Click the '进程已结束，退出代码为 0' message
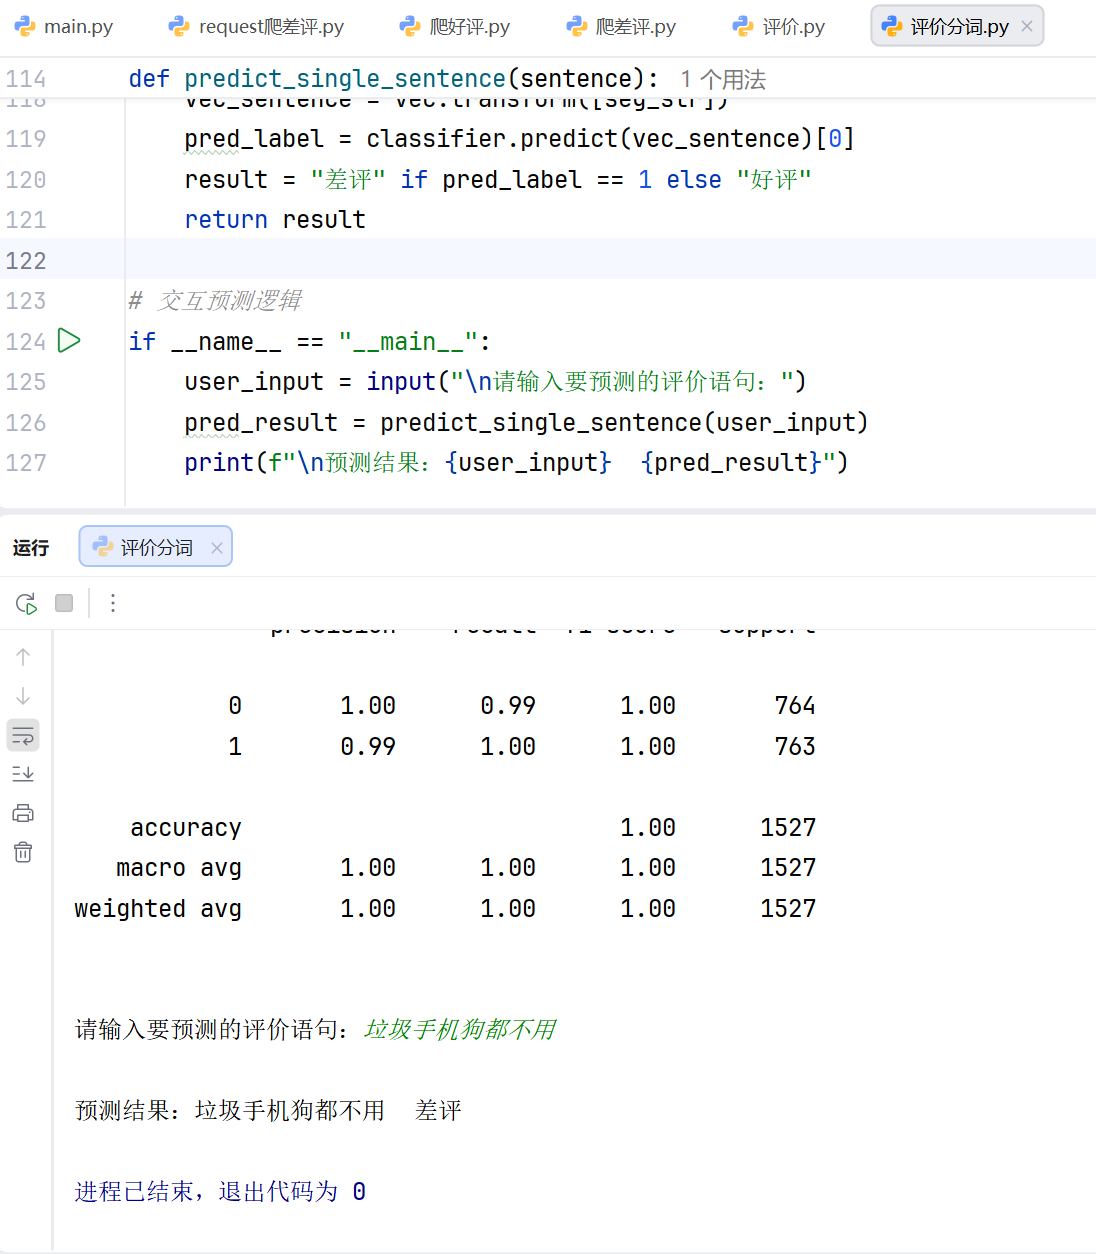This screenshot has height=1254, width=1096. [220, 1192]
